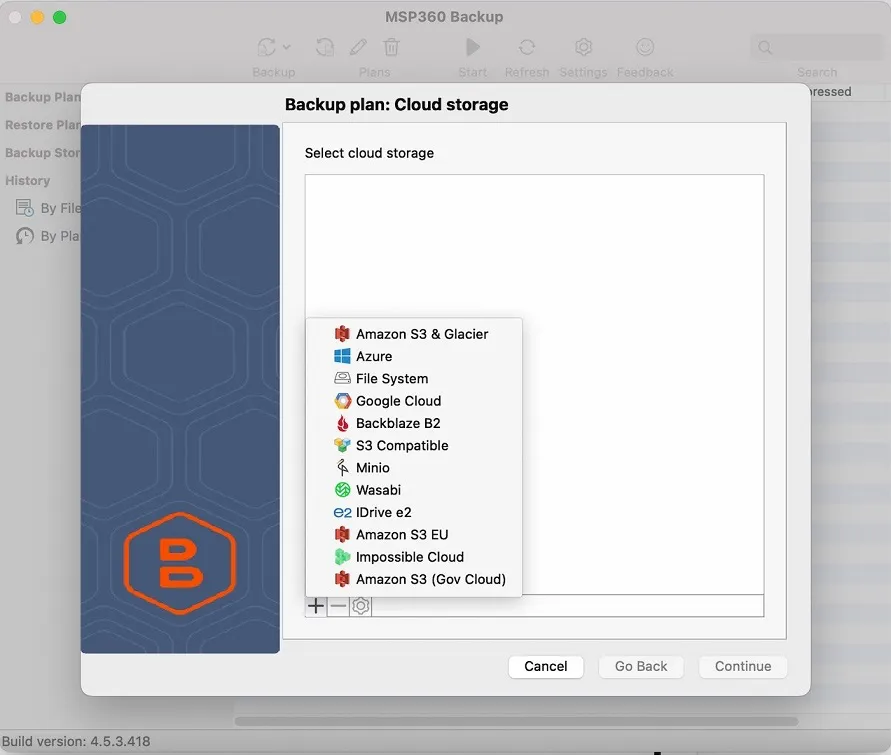891x755 pixels.
Task: Select History in sidebar
Action: [x=28, y=181]
